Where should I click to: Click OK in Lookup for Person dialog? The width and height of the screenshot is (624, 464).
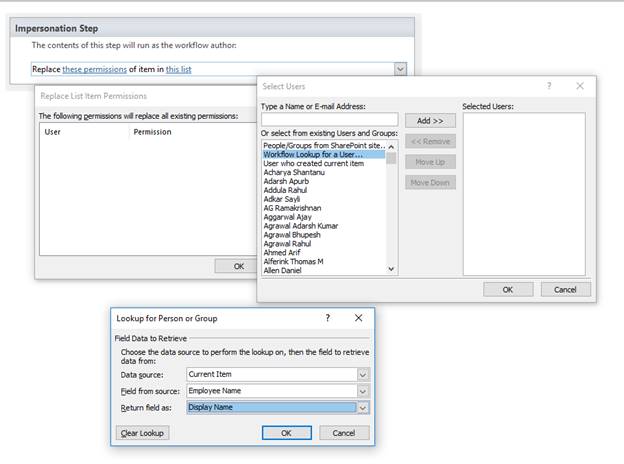[287, 433]
